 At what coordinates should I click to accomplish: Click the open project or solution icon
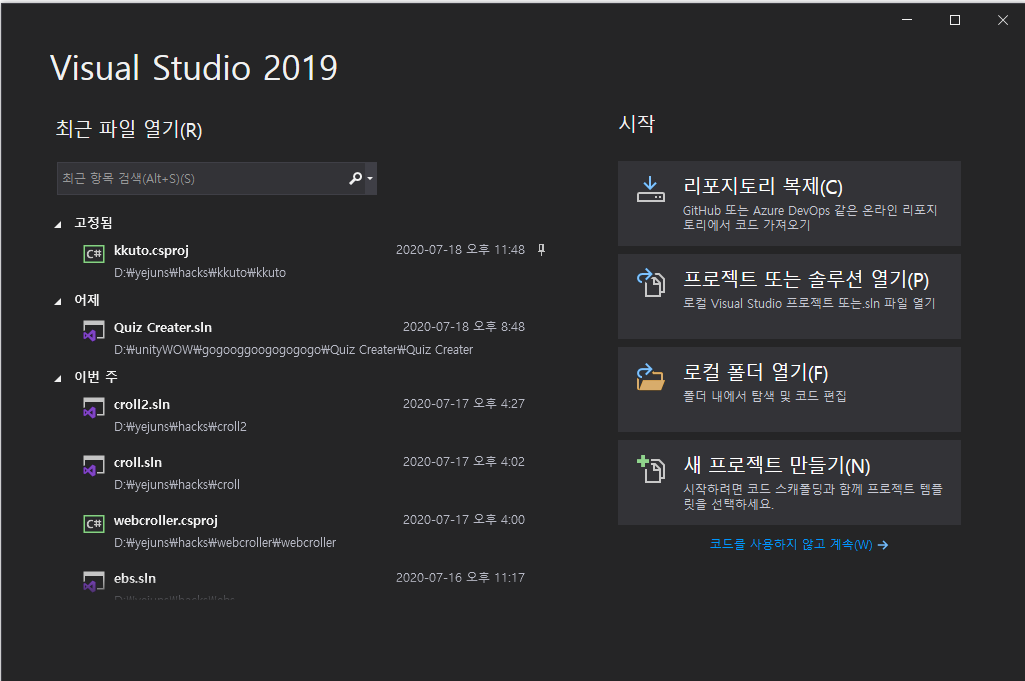(650, 282)
